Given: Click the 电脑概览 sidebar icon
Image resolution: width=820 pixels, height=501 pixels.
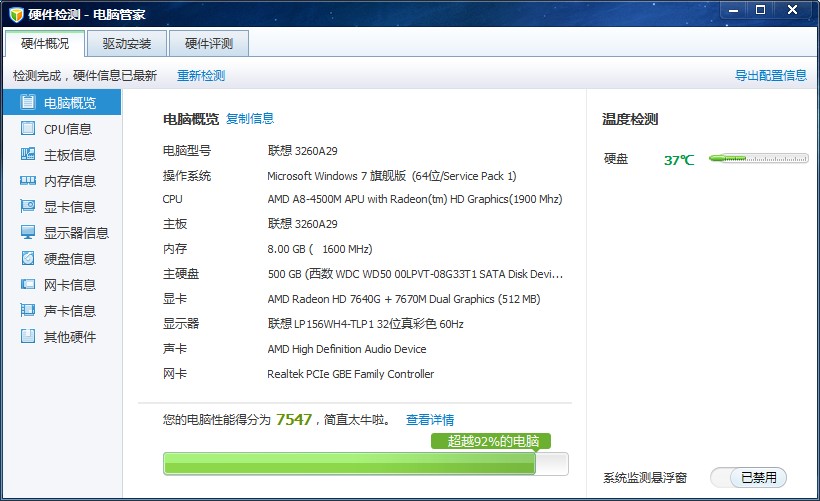Looking at the screenshot, I should click(28, 102).
